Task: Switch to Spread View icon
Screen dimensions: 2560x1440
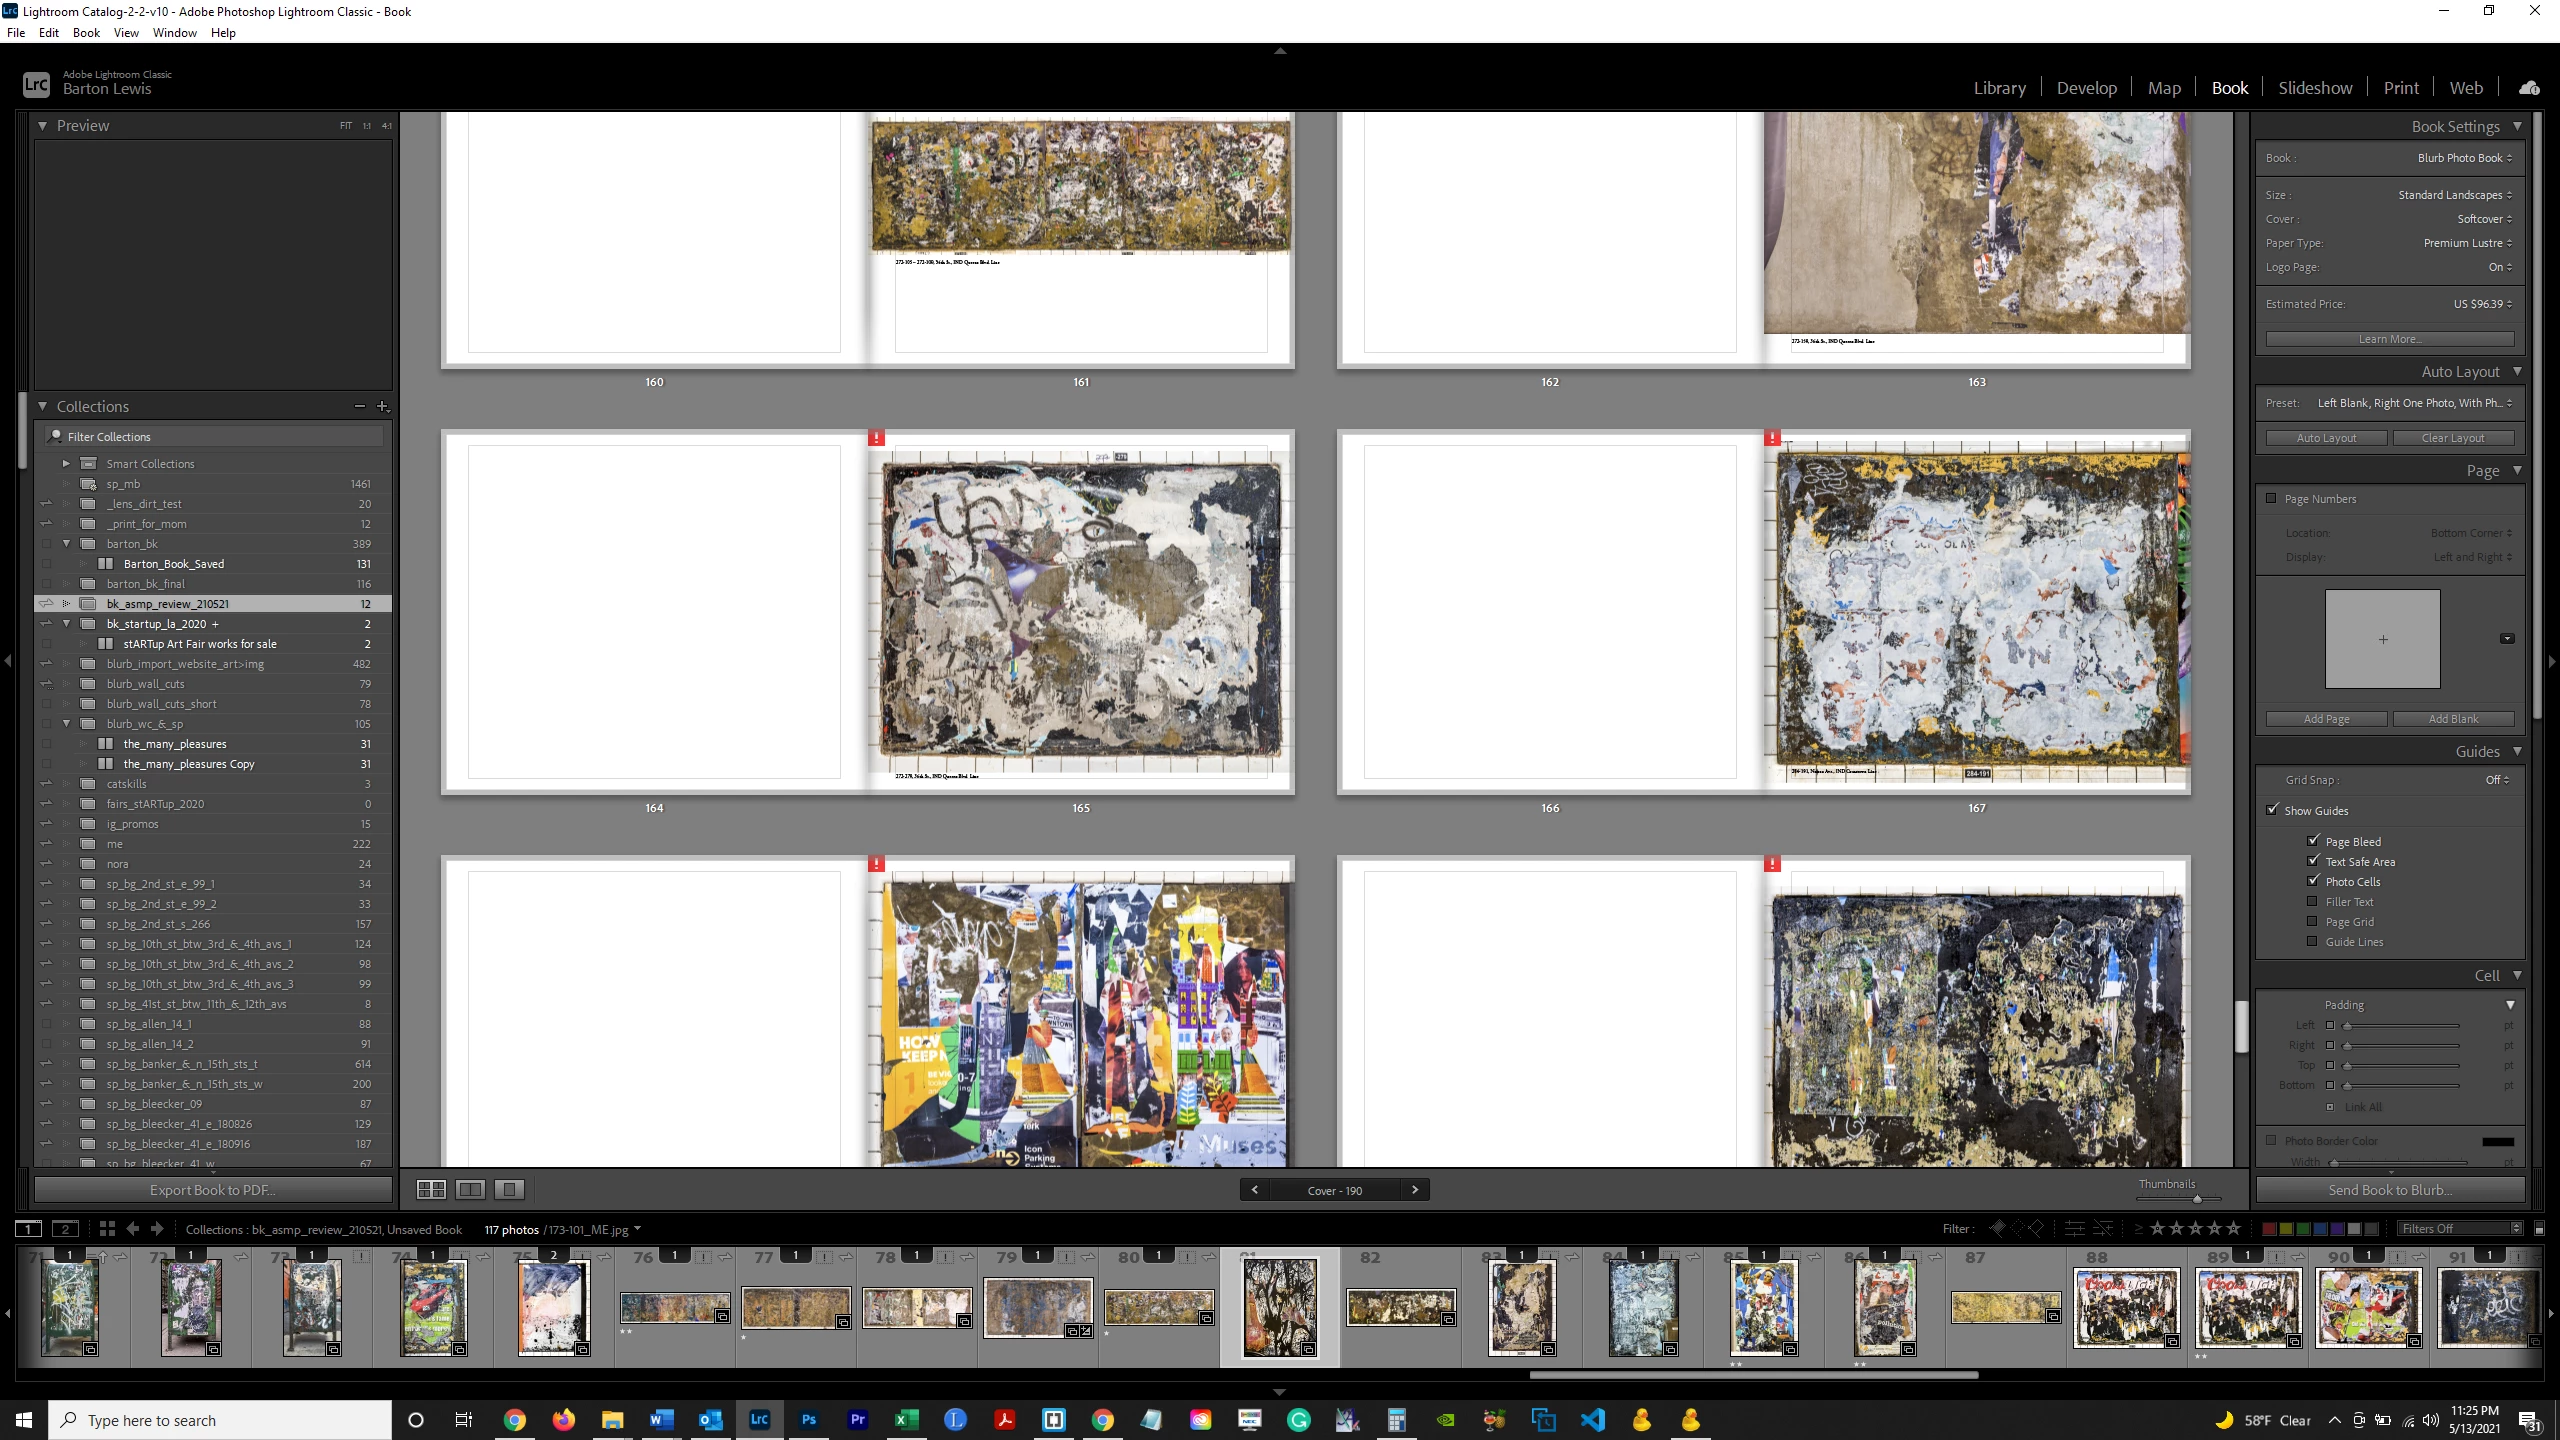Action: (x=470, y=1189)
